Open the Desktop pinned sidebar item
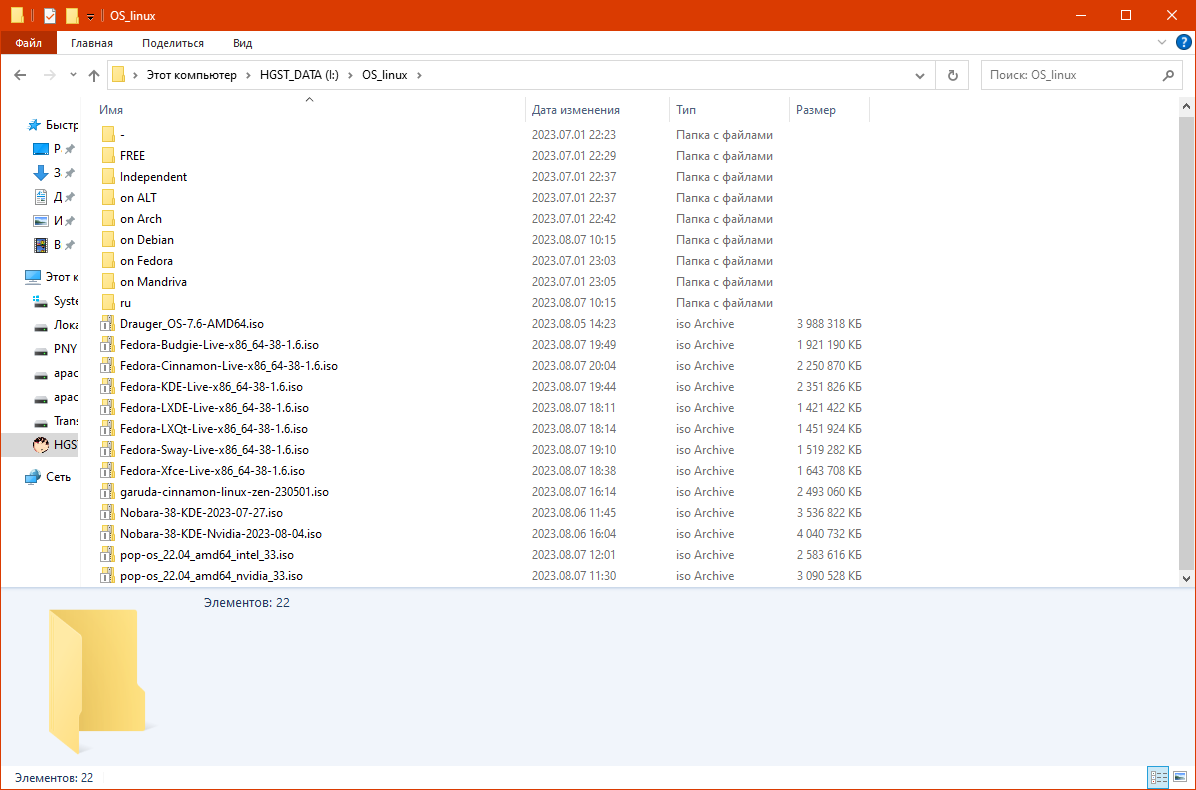This screenshot has height=790, width=1196. coord(53,149)
